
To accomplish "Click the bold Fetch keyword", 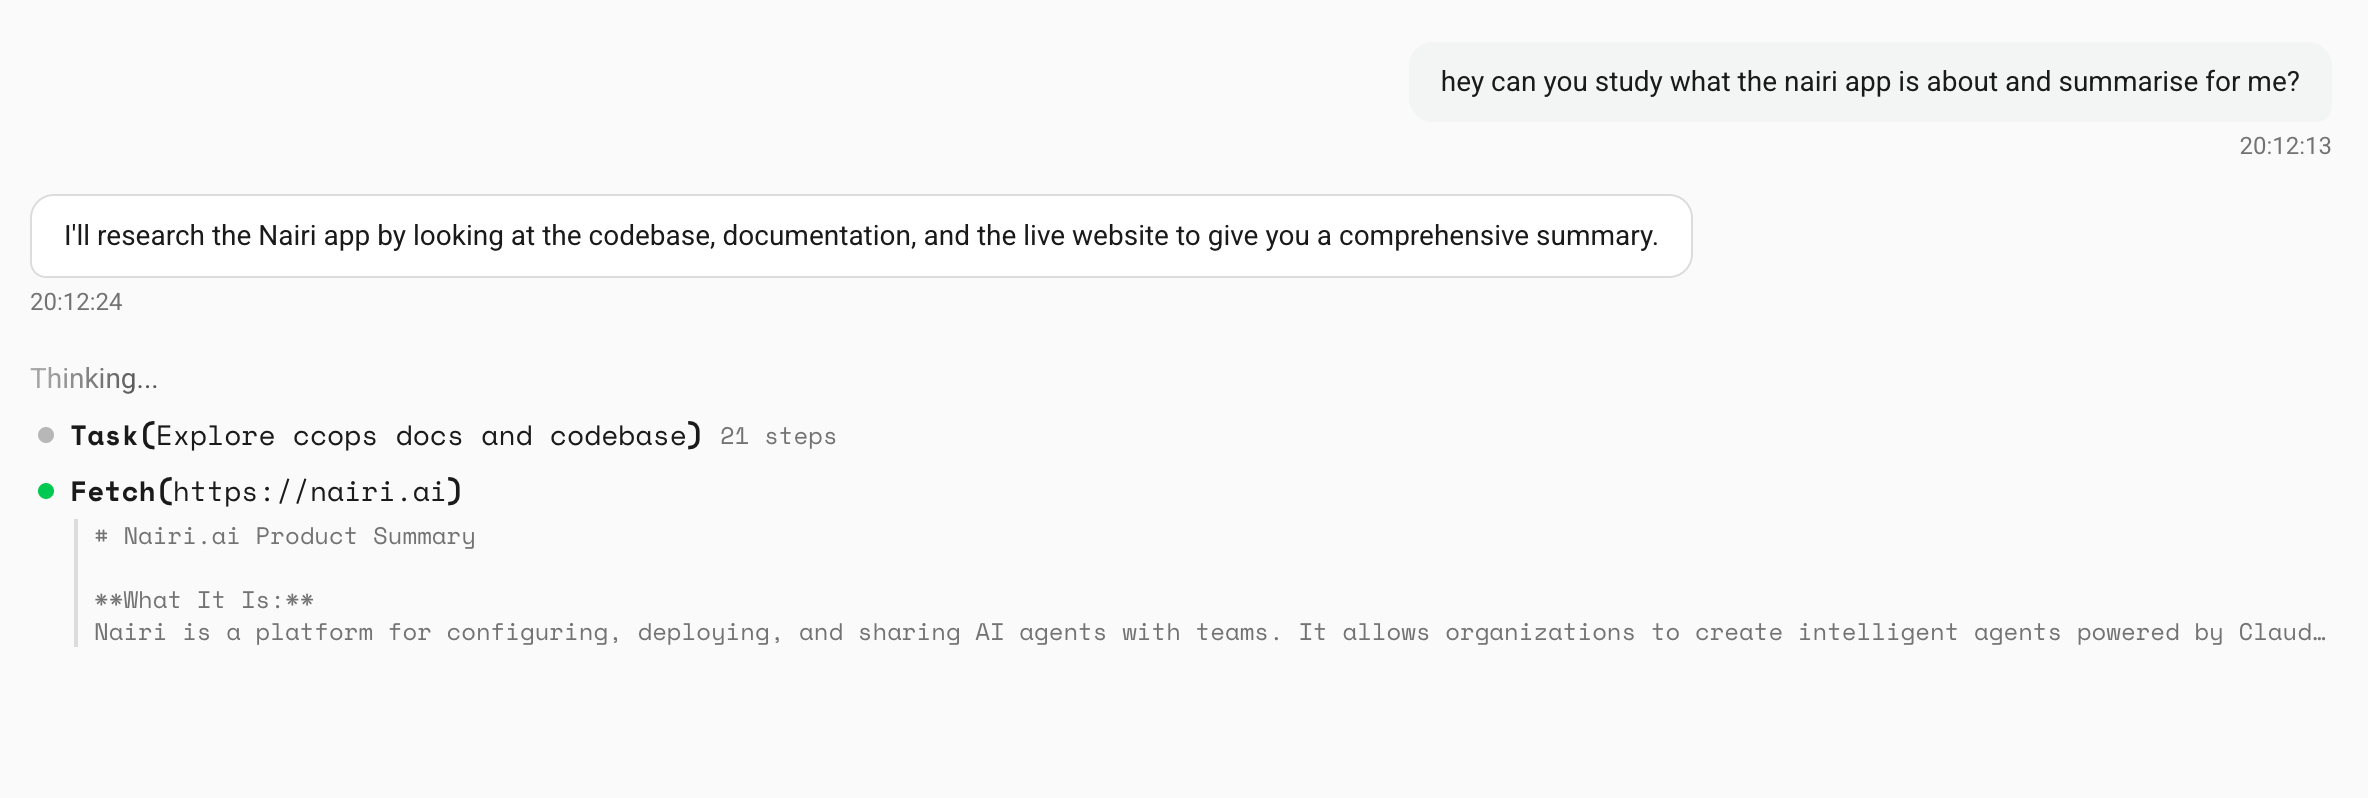I will click(112, 492).
